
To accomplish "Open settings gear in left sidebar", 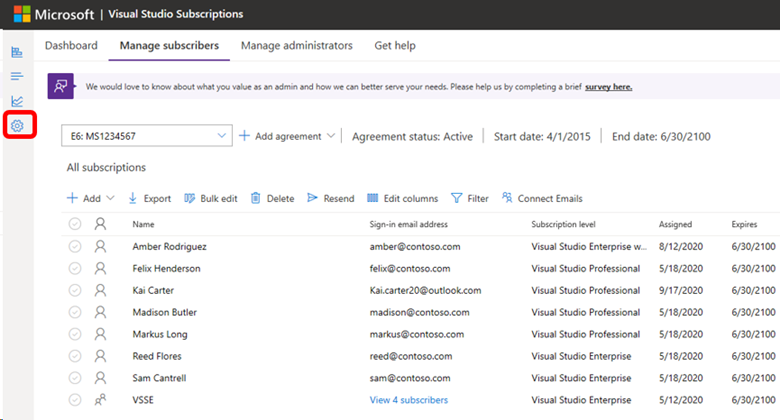I will coord(17,126).
